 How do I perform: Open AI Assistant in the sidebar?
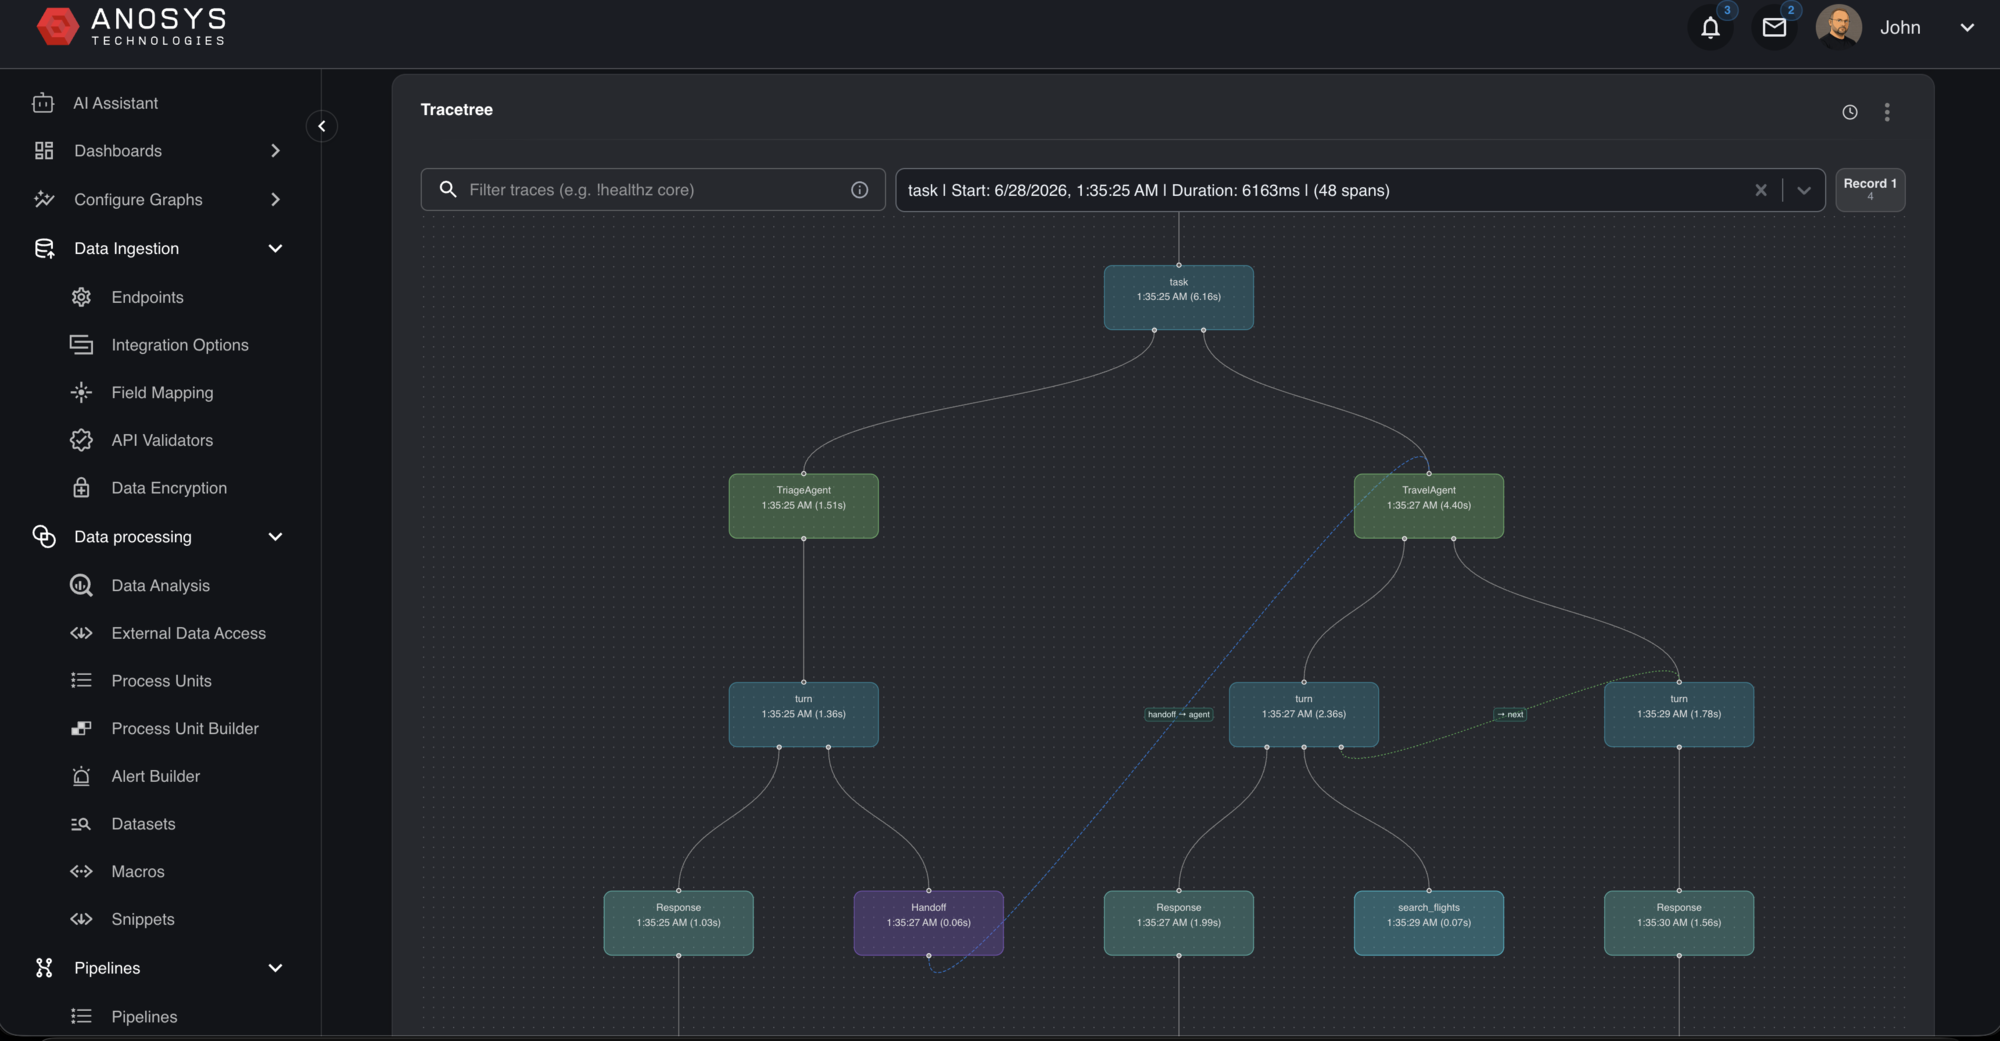point(115,103)
